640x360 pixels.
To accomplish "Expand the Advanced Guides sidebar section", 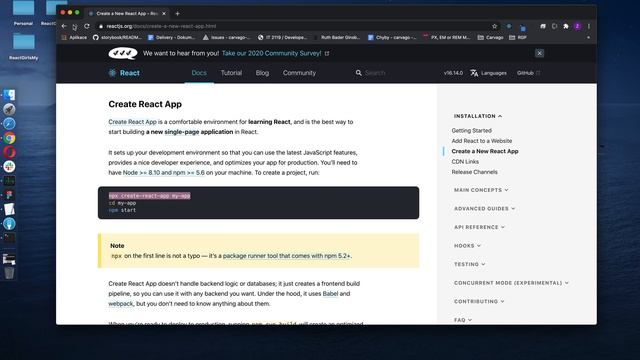I will pos(484,209).
